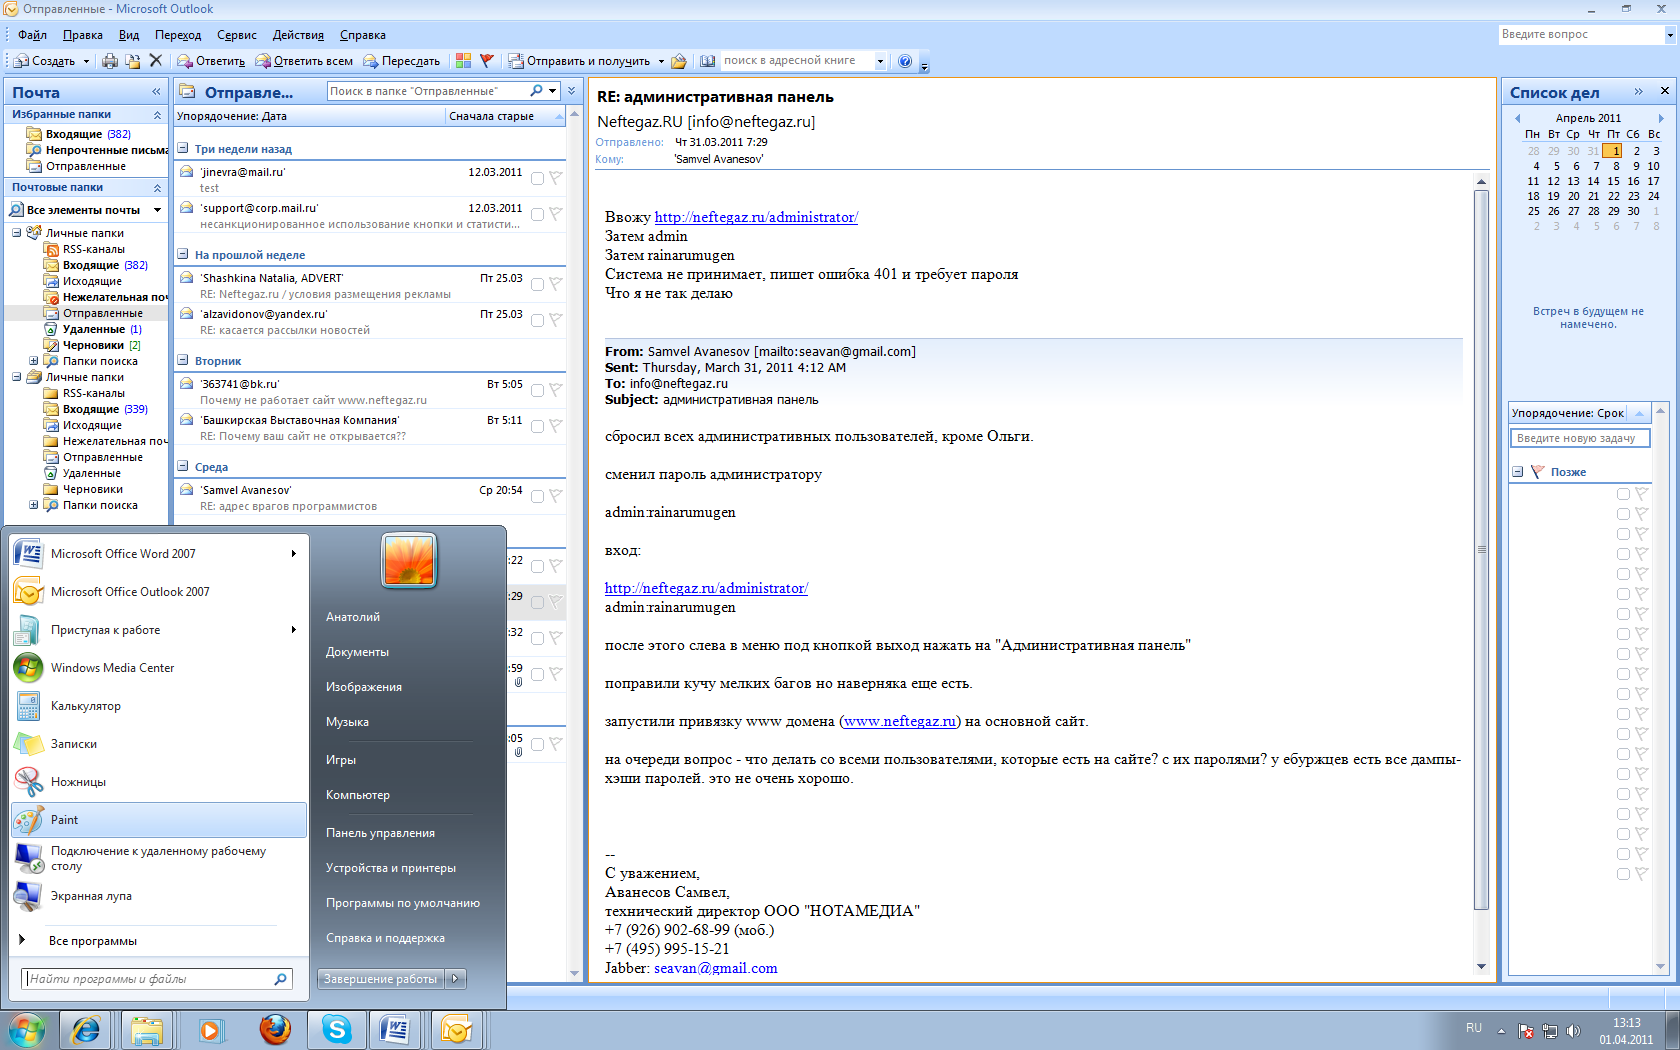Open Skype from taskbar
Image resolution: width=1680 pixels, height=1050 pixels.
click(336, 1029)
